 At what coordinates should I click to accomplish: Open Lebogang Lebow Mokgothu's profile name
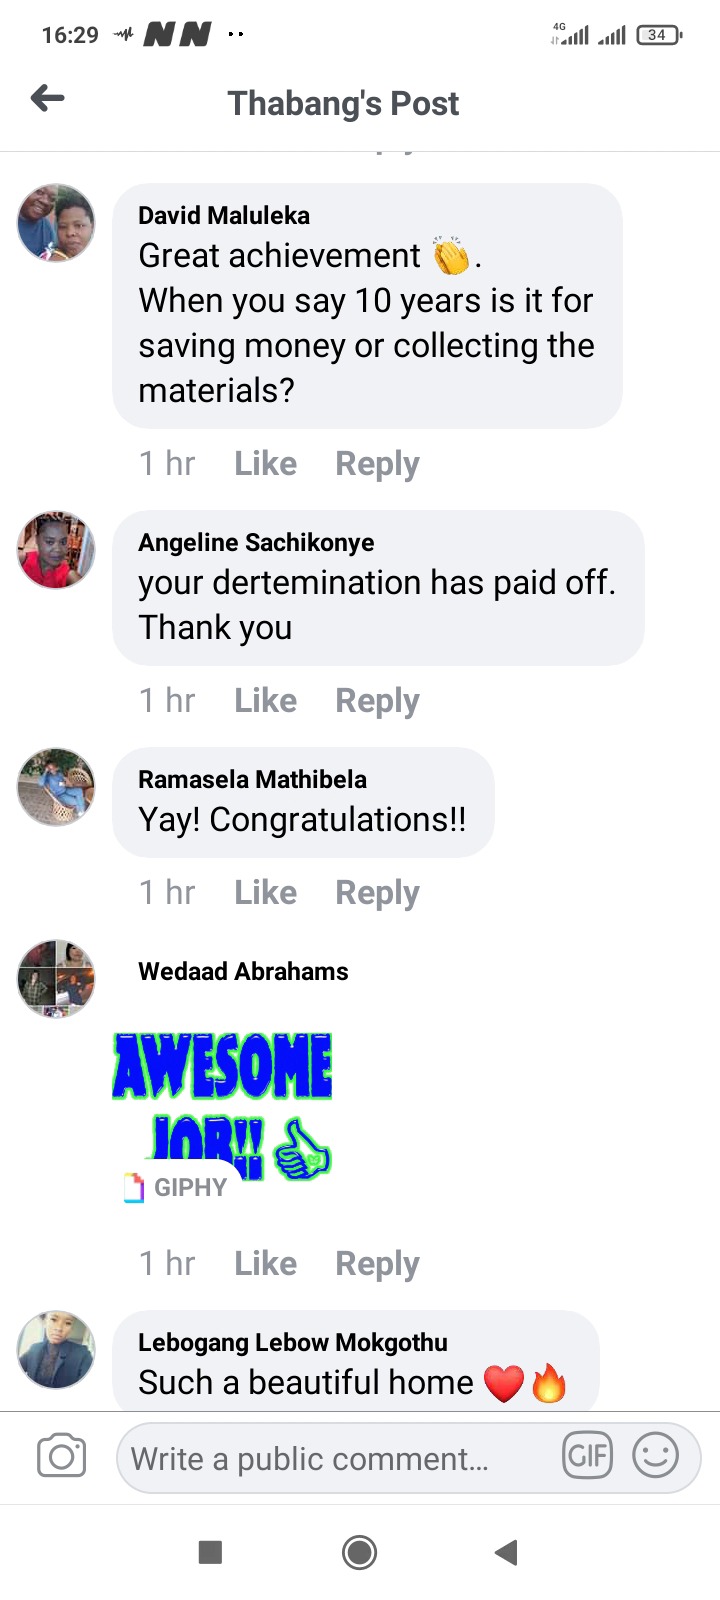click(x=293, y=1342)
